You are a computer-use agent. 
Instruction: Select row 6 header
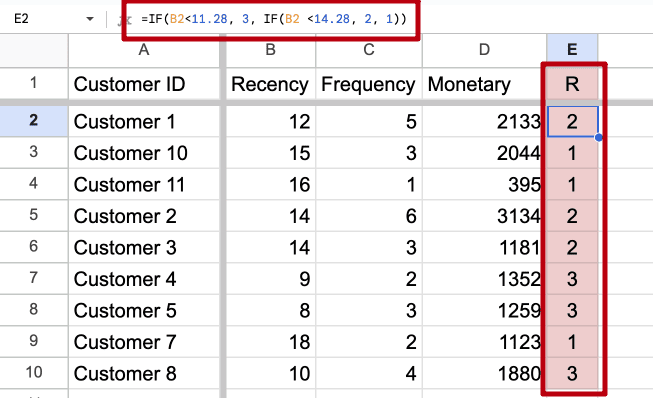pos(34,247)
